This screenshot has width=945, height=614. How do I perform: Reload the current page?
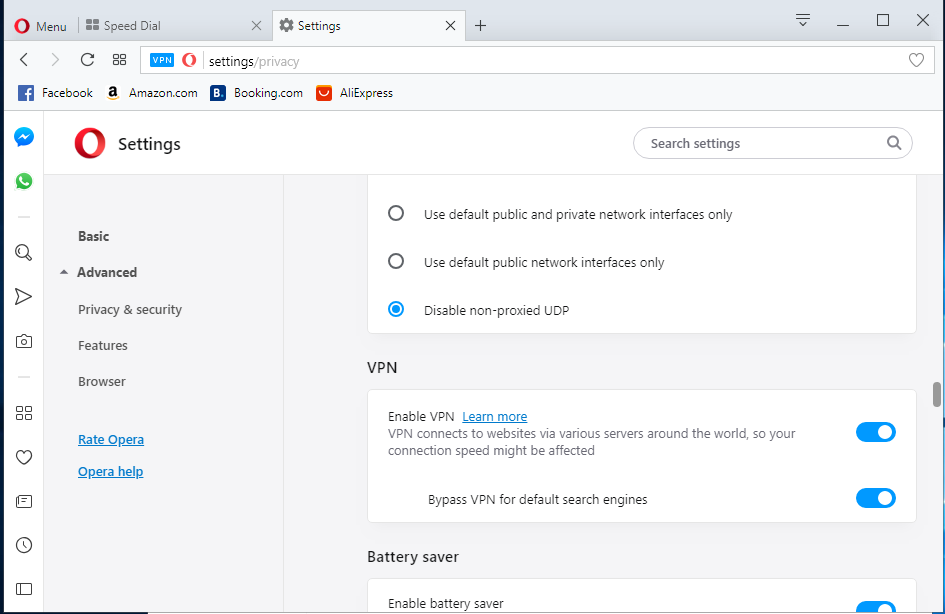(x=87, y=60)
